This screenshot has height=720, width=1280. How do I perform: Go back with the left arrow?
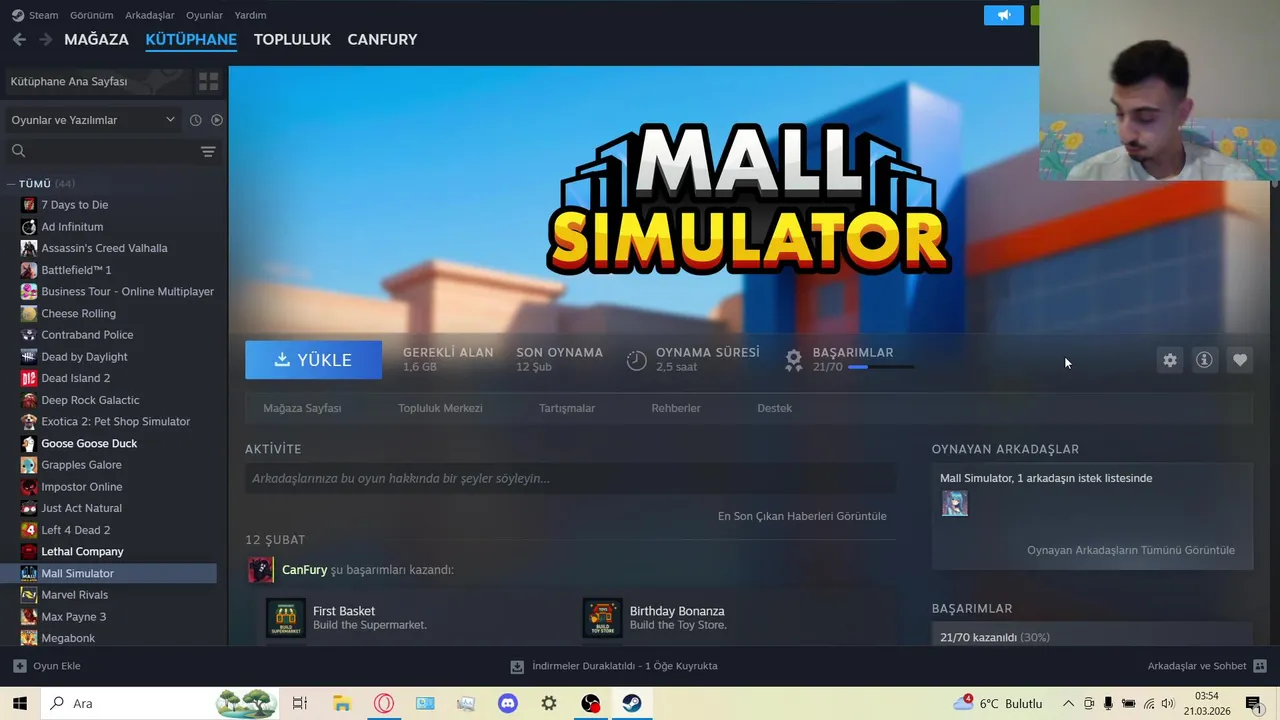pos(19,39)
